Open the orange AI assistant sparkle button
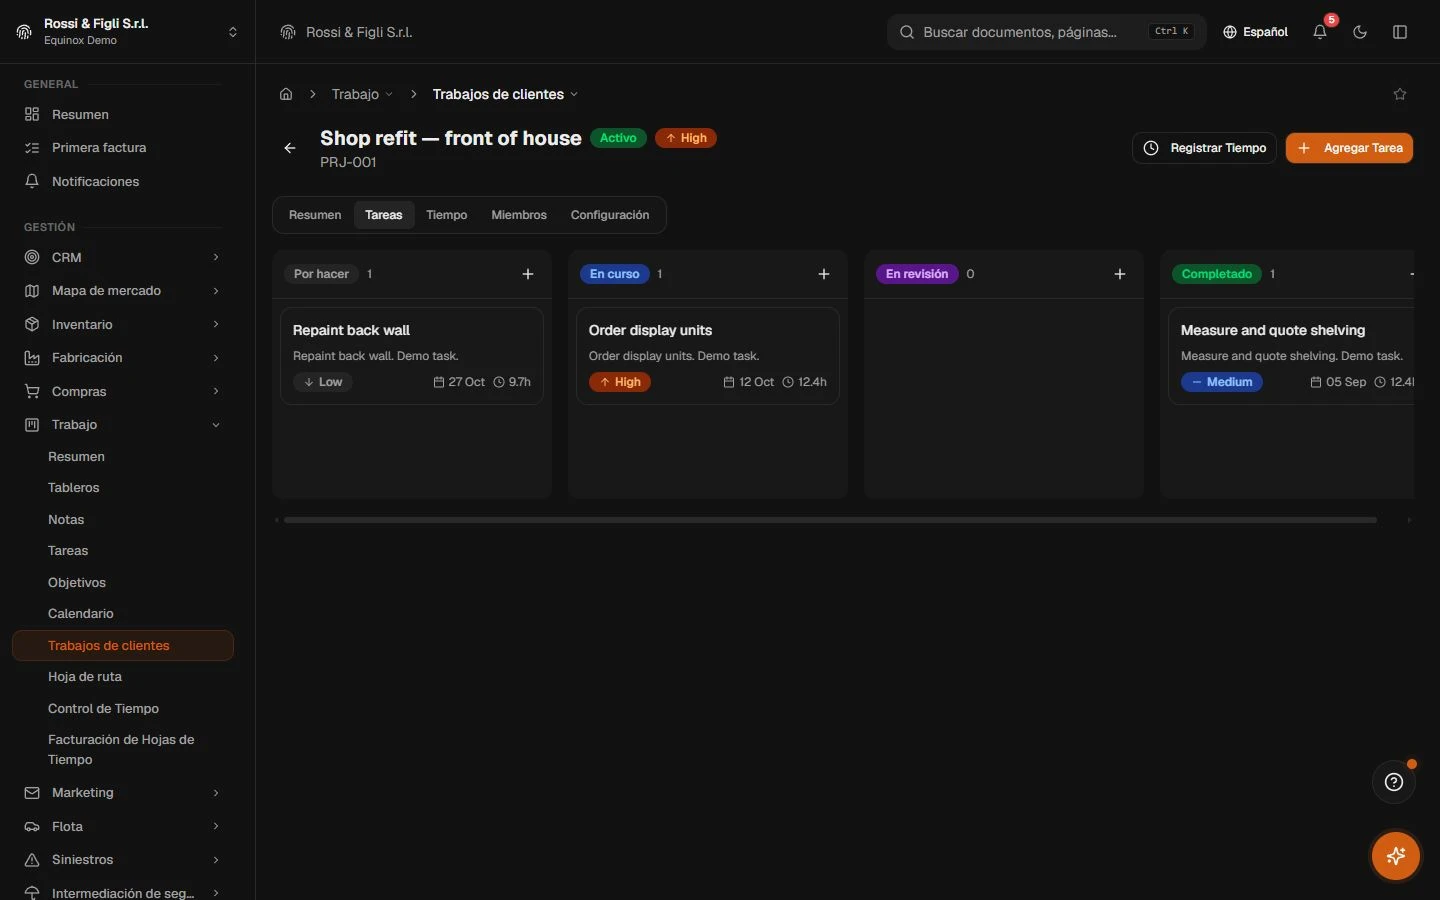The width and height of the screenshot is (1440, 900). pyautogui.click(x=1396, y=856)
